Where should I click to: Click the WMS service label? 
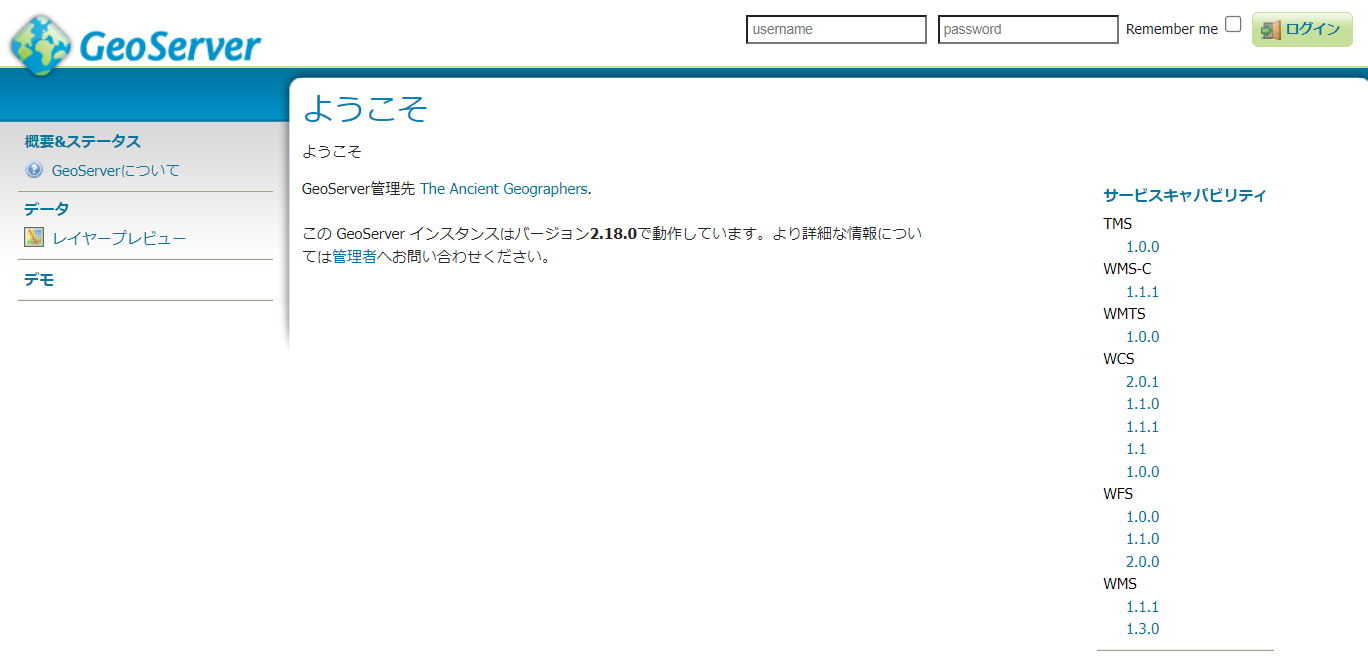point(1120,584)
